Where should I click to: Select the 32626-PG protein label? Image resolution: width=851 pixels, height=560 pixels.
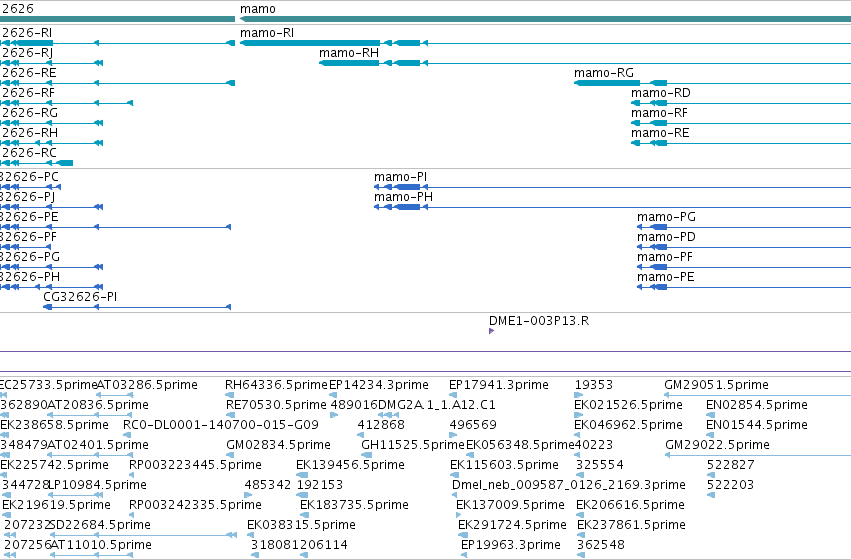[30, 257]
